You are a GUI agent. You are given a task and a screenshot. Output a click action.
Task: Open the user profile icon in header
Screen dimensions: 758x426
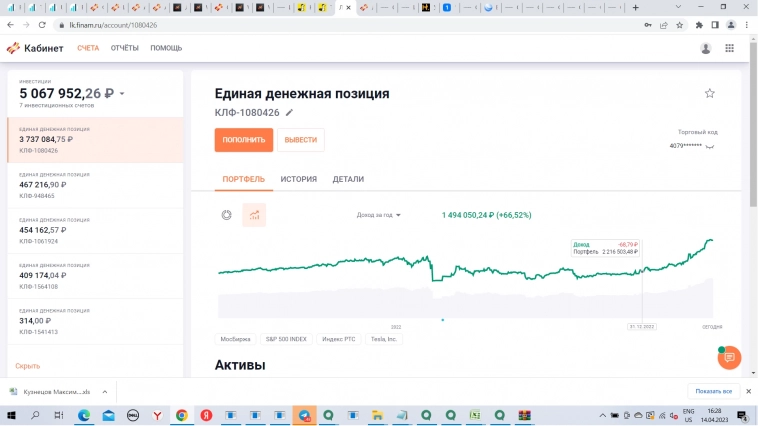pyautogui.click(x=706, y=48)
